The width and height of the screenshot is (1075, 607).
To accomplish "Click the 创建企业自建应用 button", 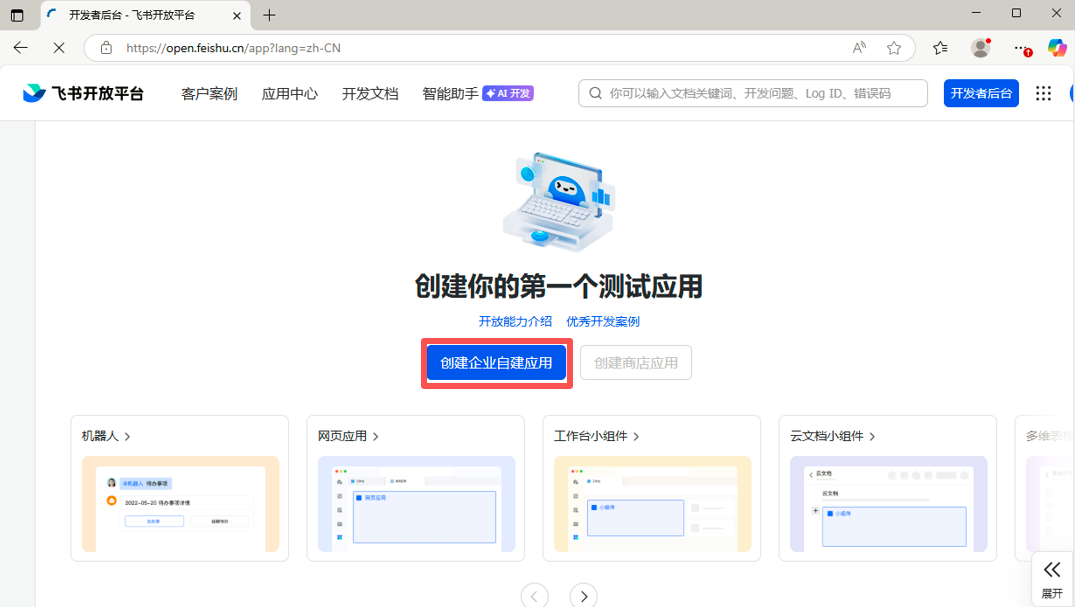I will pyautogui.click(x=496, y=362).
